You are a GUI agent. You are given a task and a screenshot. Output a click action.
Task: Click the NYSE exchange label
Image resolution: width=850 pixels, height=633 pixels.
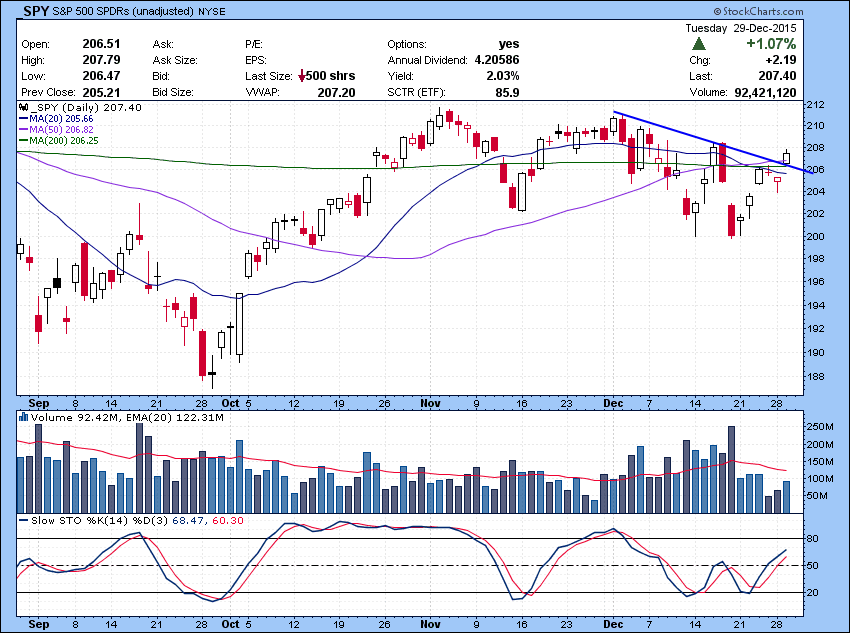[x=212, y=11]
